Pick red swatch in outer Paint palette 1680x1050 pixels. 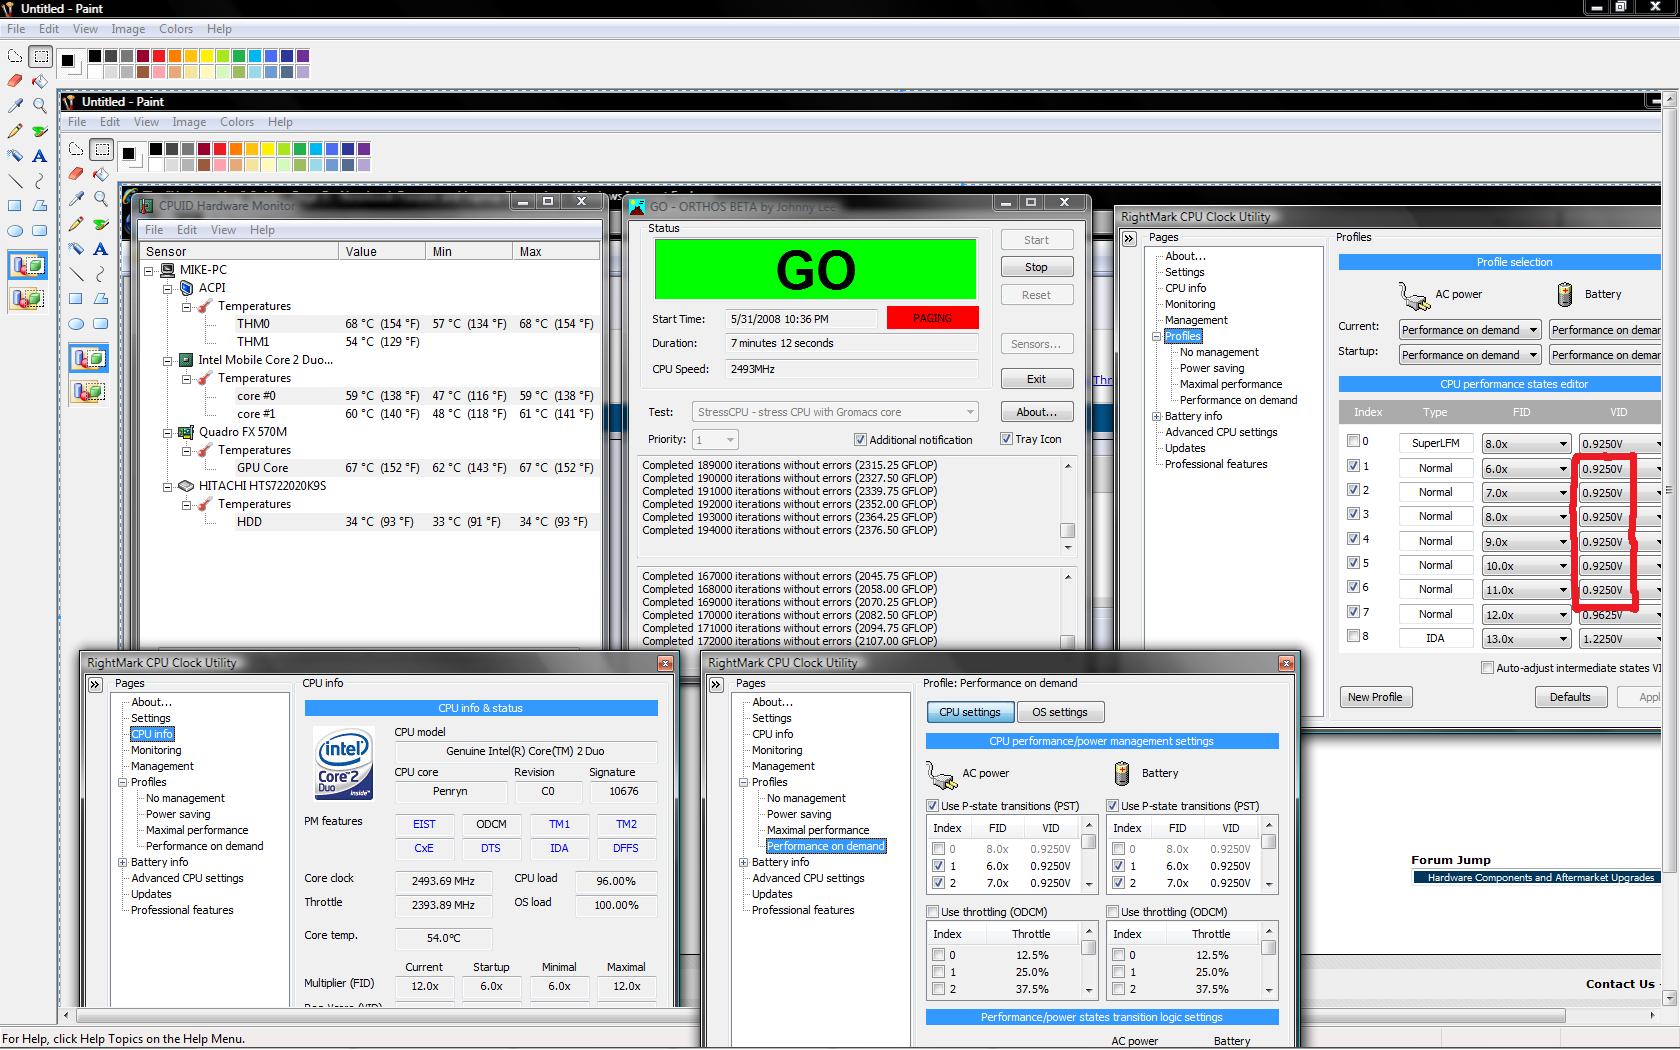point(159,56)
